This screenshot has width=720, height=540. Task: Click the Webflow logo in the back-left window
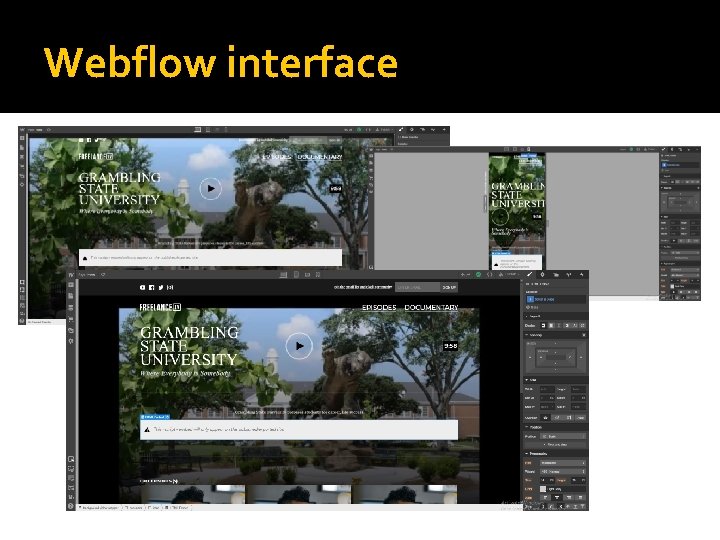click(22, 130)
